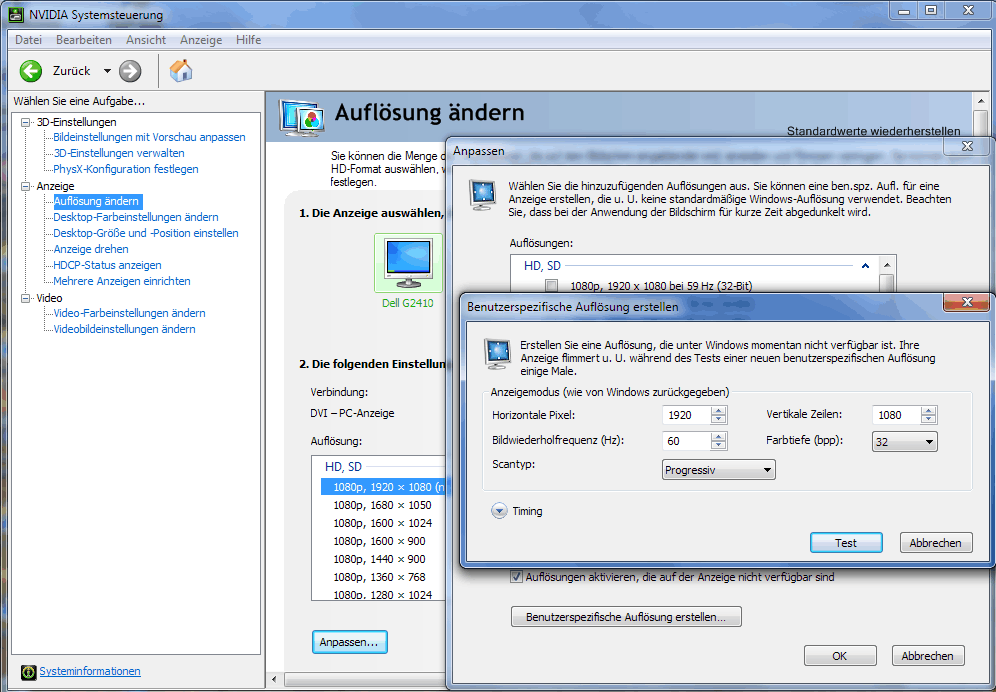Click Benutzerspezifische Auflösung erstellen... button
This screenshot has height=692, width=996.
click(x=626, y=617)
